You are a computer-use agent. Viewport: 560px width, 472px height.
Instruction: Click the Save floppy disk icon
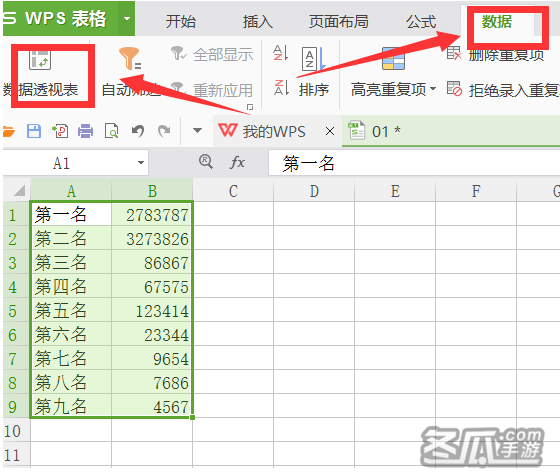[34, 131]
